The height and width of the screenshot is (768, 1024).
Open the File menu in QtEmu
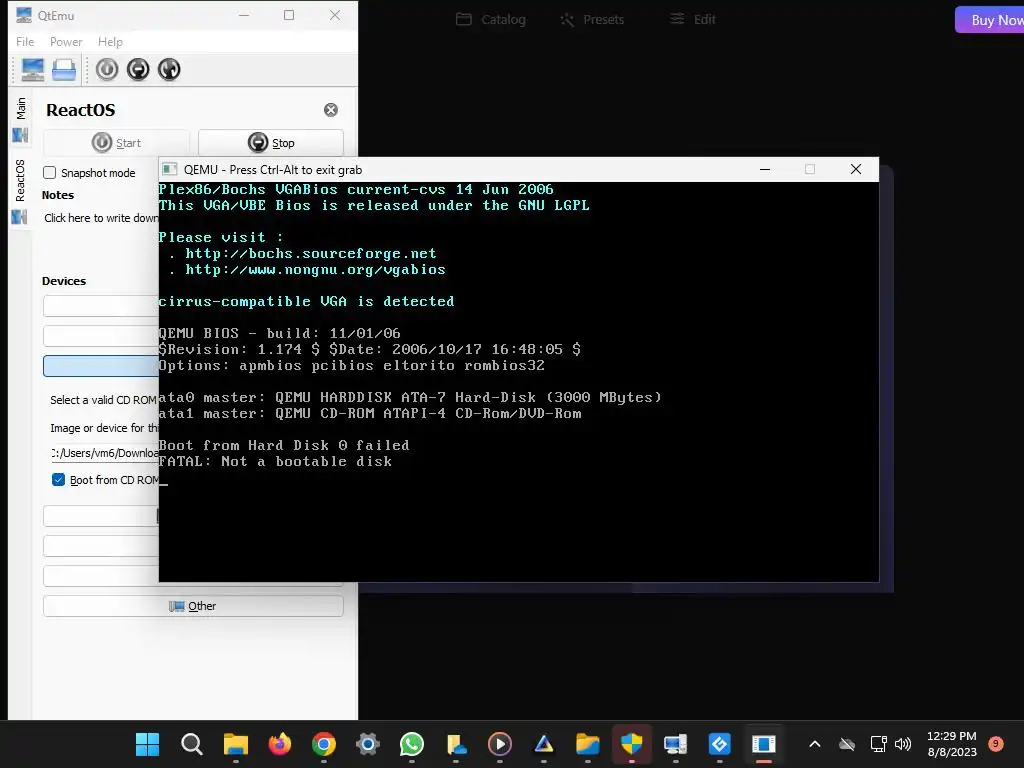click(x=25, y=42)
